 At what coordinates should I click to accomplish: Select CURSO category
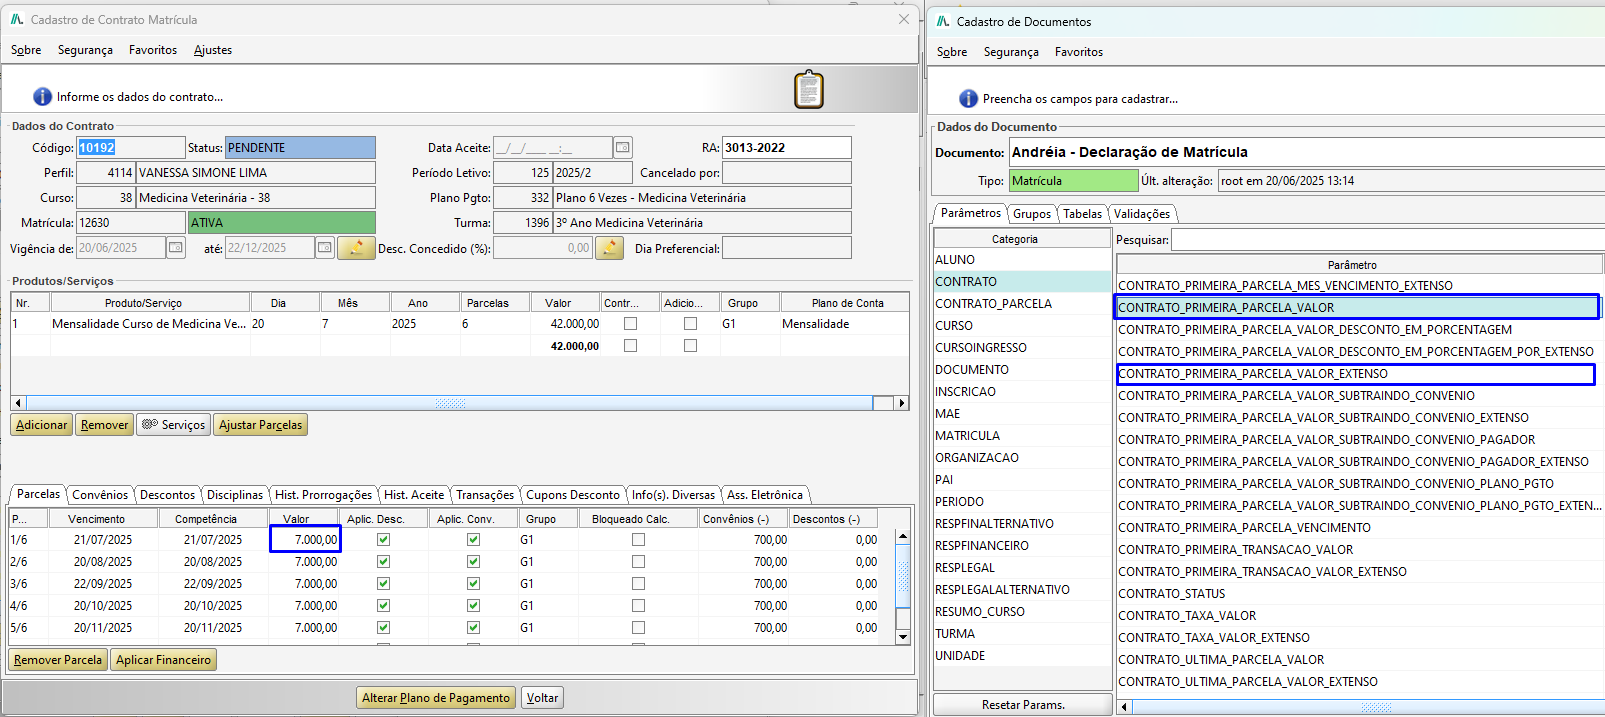tap(1022, 326)
